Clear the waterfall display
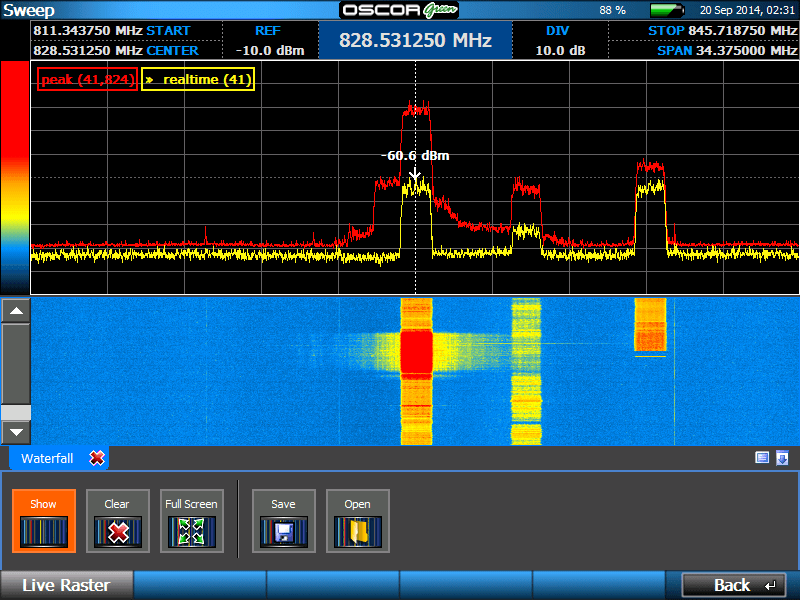800x600 pixels. 117,520
